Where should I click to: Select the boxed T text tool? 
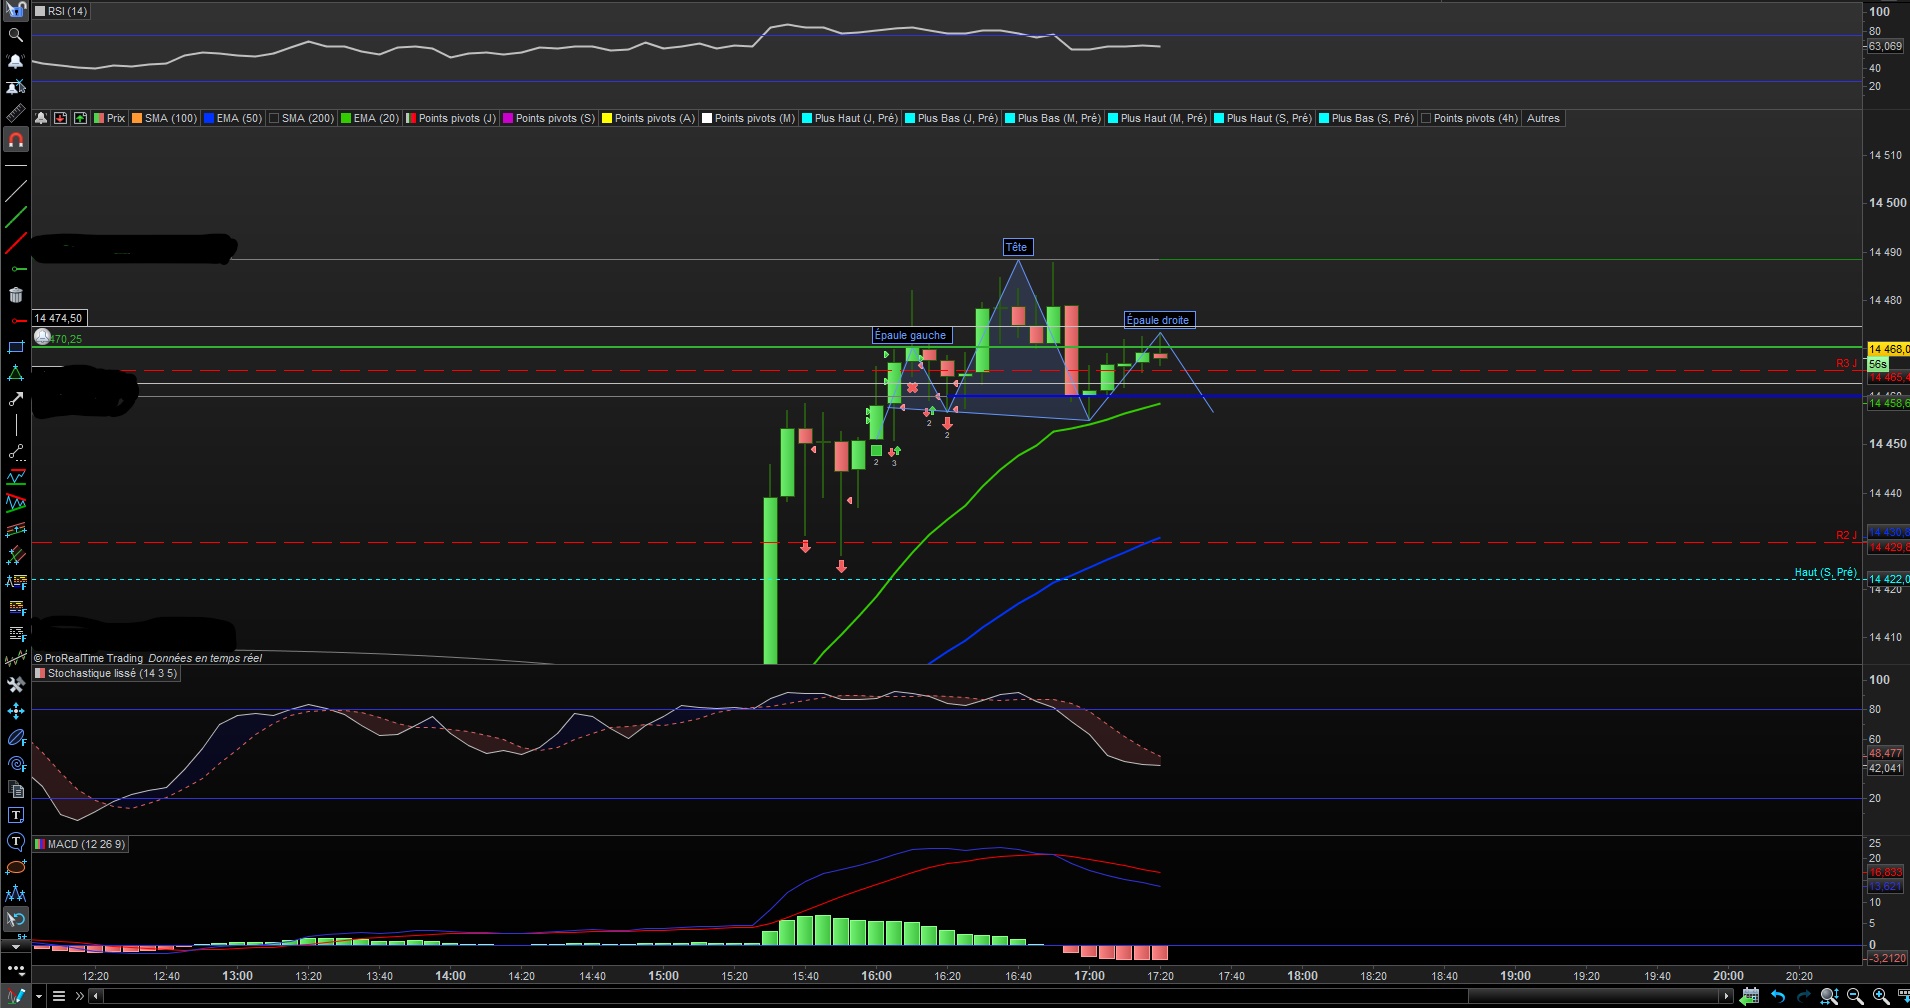[15, 815]
